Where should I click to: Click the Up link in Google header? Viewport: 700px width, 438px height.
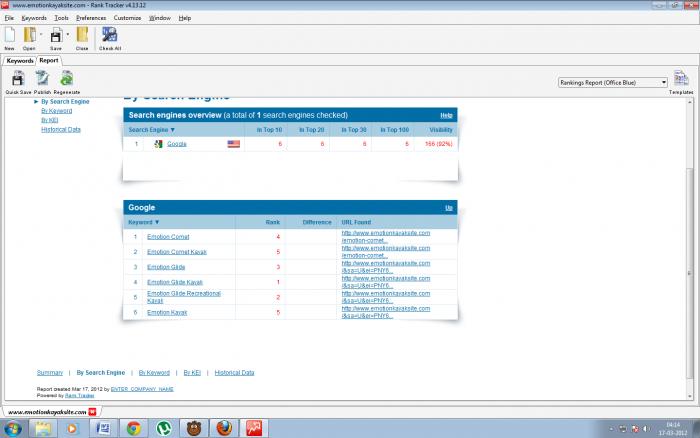tap(449, 208)
